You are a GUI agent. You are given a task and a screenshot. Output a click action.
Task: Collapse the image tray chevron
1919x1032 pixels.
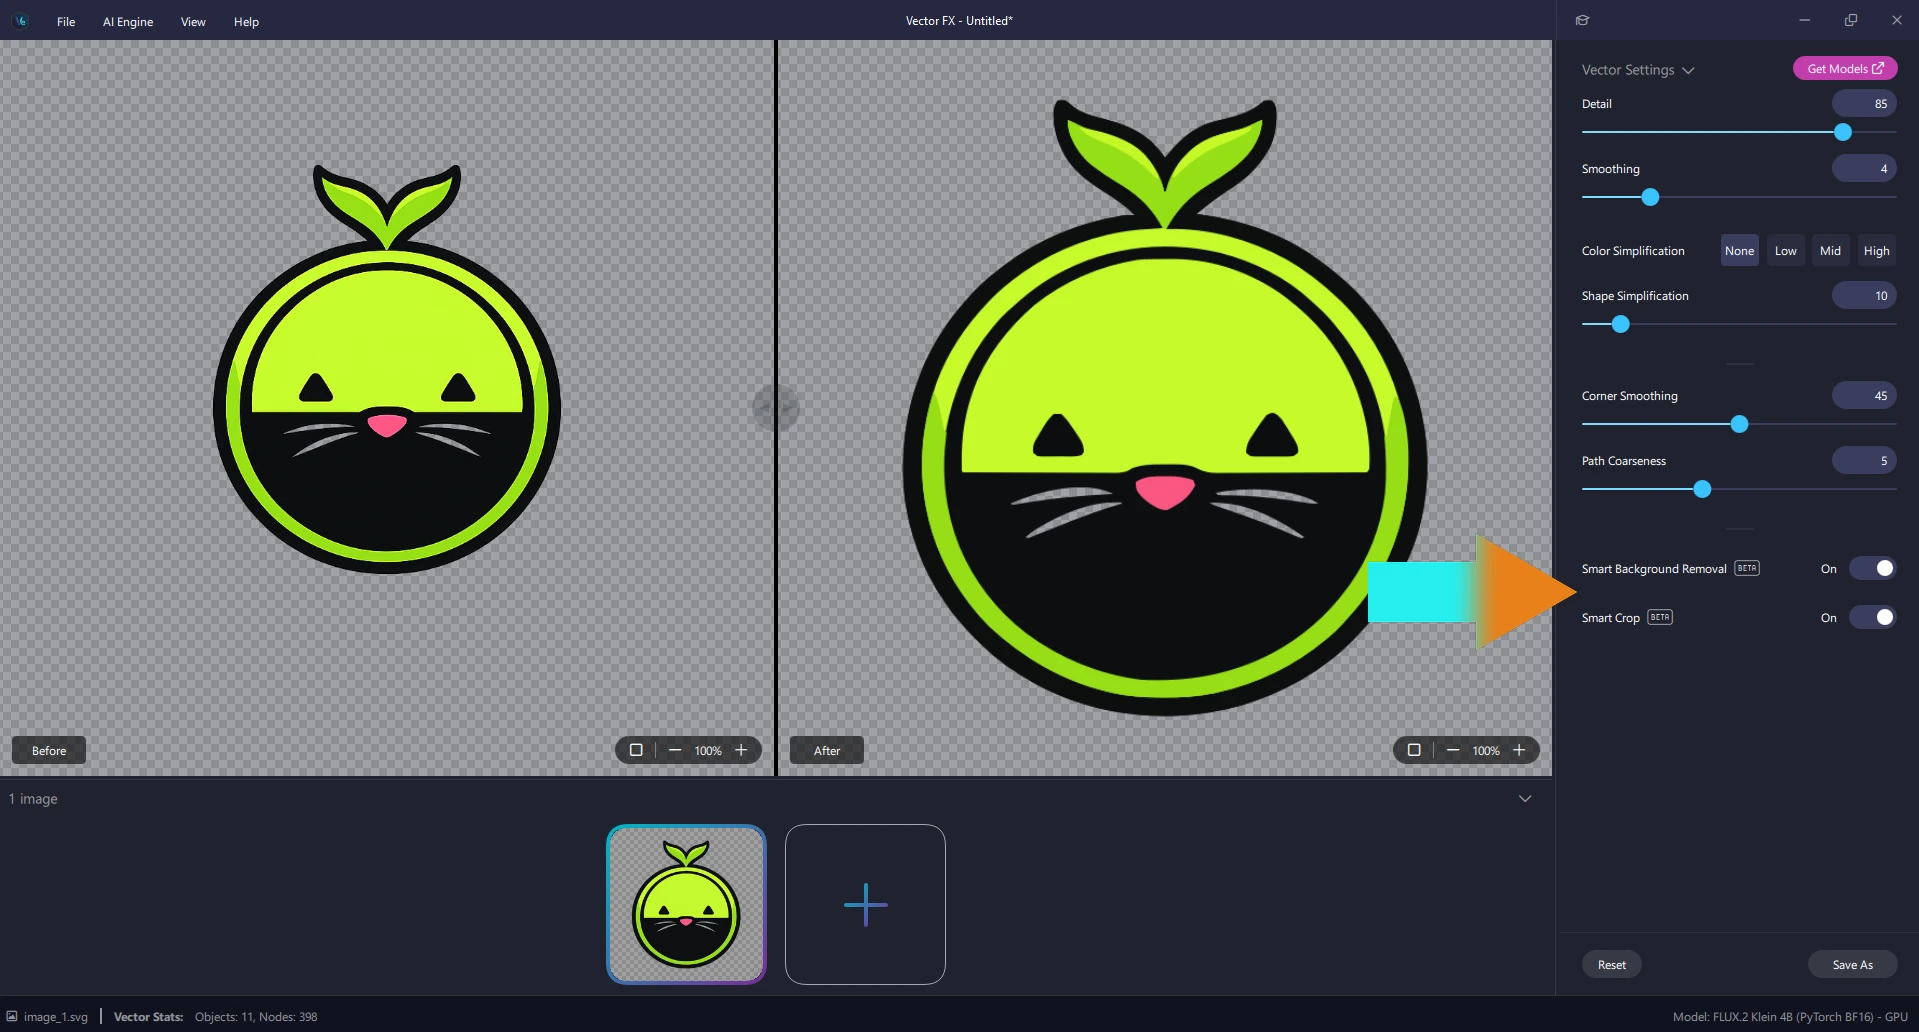(x=1525, y=798)
